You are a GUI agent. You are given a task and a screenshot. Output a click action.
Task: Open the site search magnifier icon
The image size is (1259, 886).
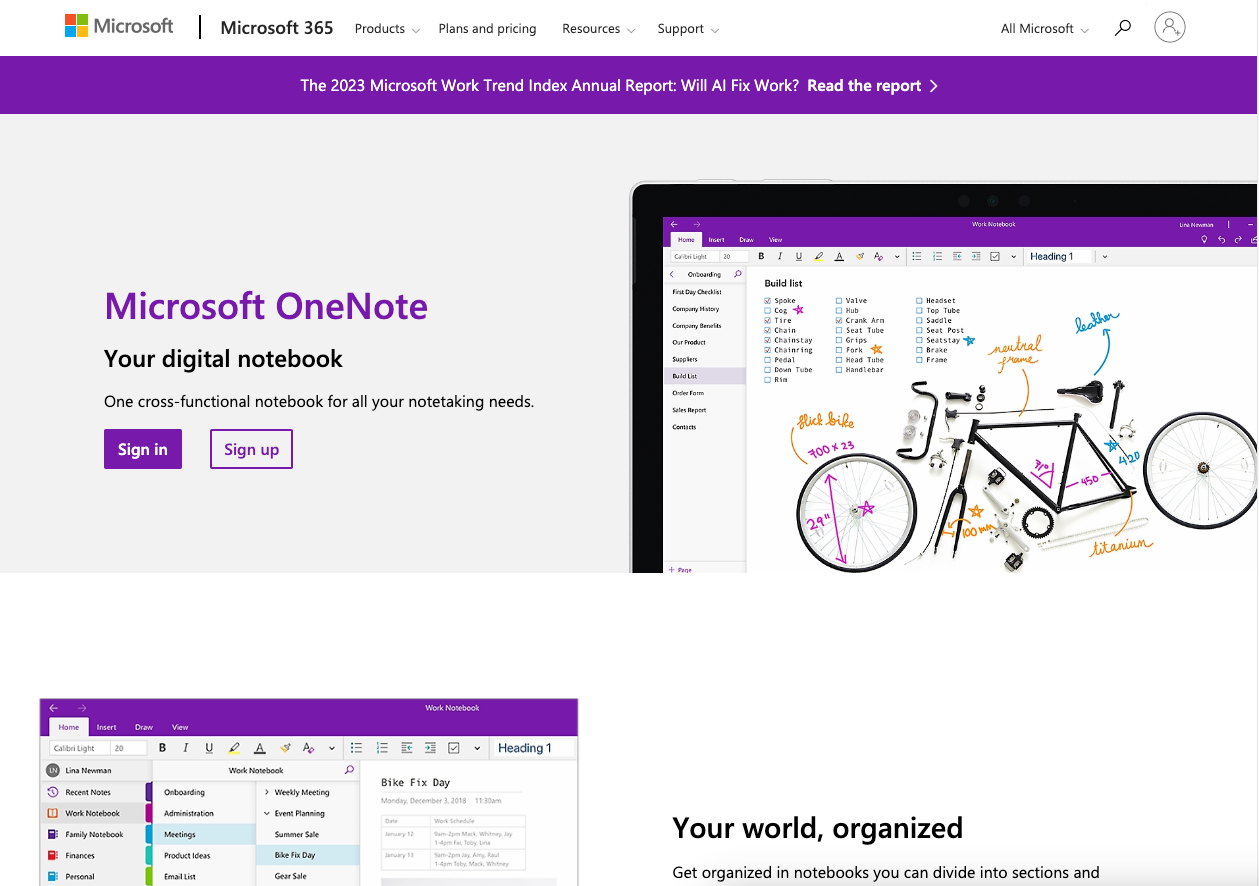tap(1123, 28)
